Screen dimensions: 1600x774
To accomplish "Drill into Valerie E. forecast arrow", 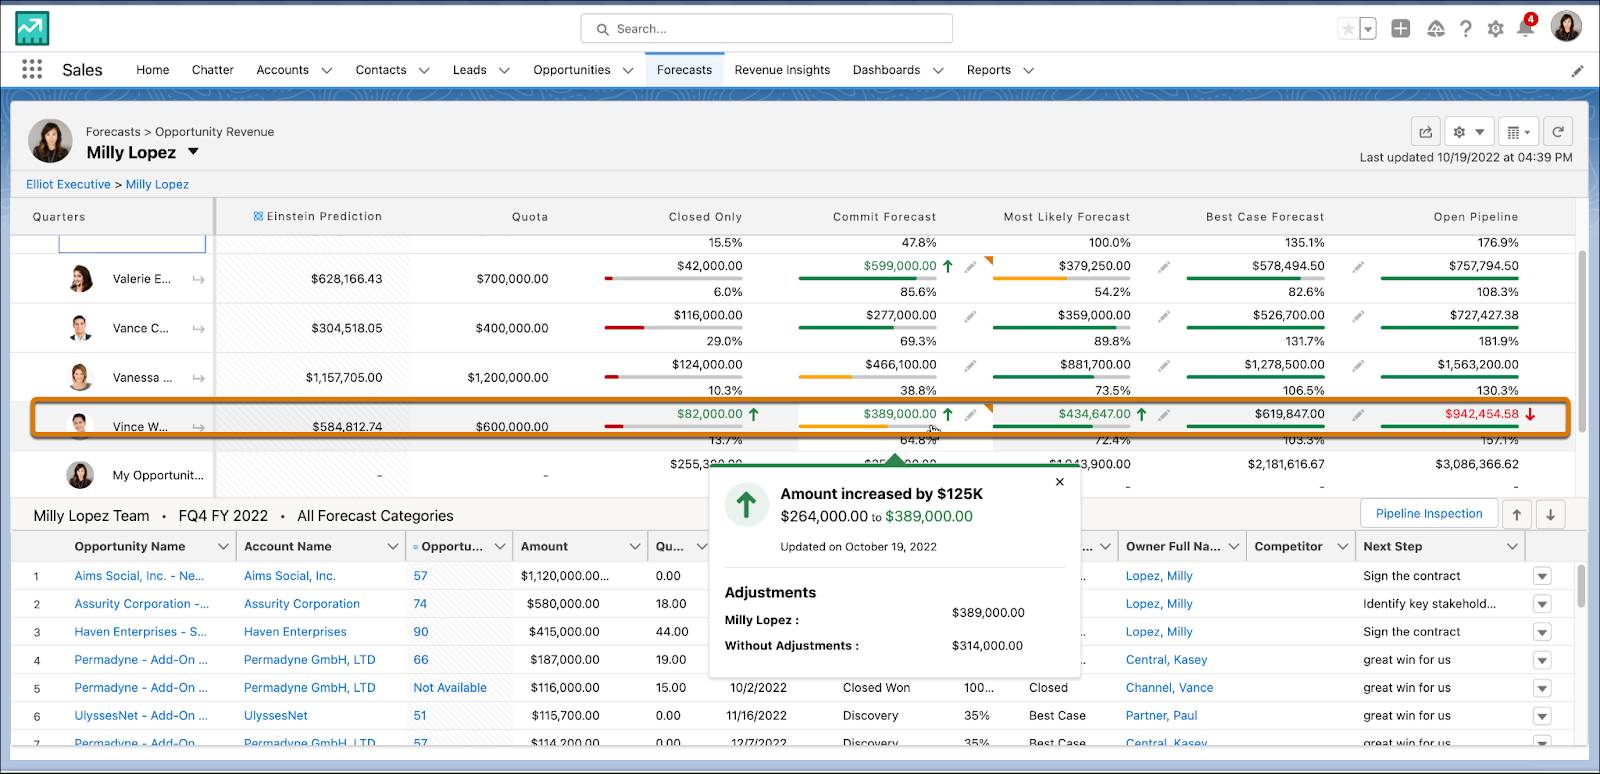I will point(198,279).
